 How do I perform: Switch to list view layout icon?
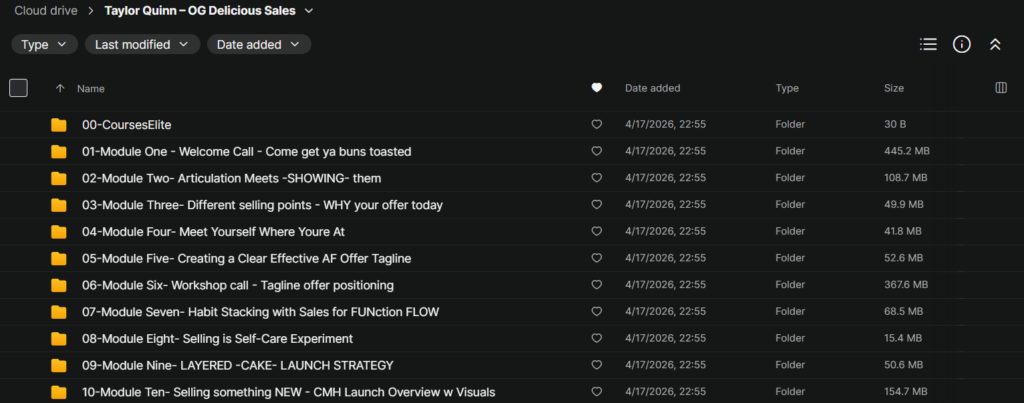[928, 44]
